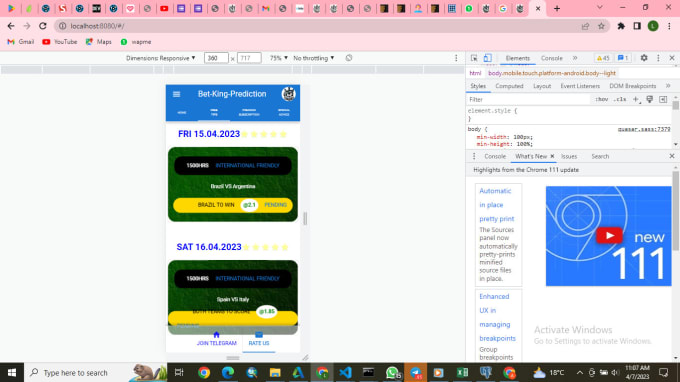Click the 1 message issues badge
Viewport: 680px width, 382px height.
623,58
